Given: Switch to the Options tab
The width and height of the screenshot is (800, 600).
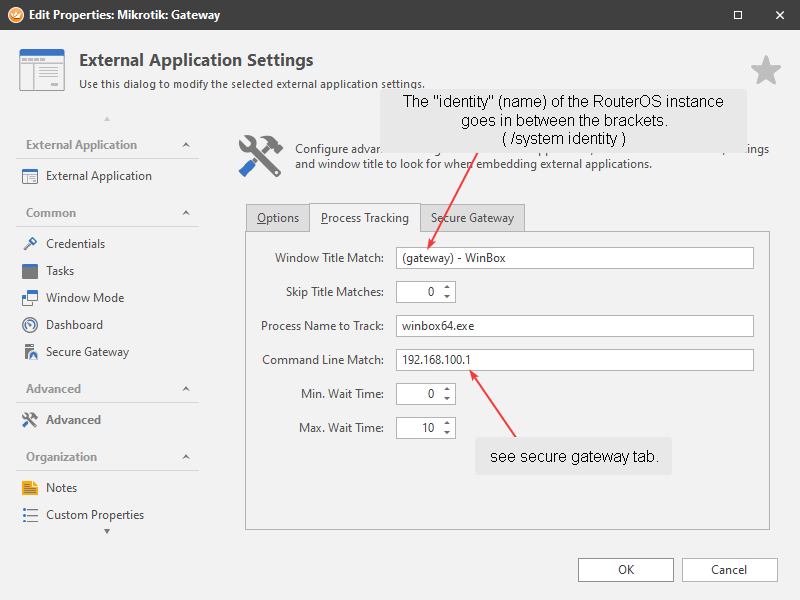Looking at the screenshot, I should [x=277, y=218].
